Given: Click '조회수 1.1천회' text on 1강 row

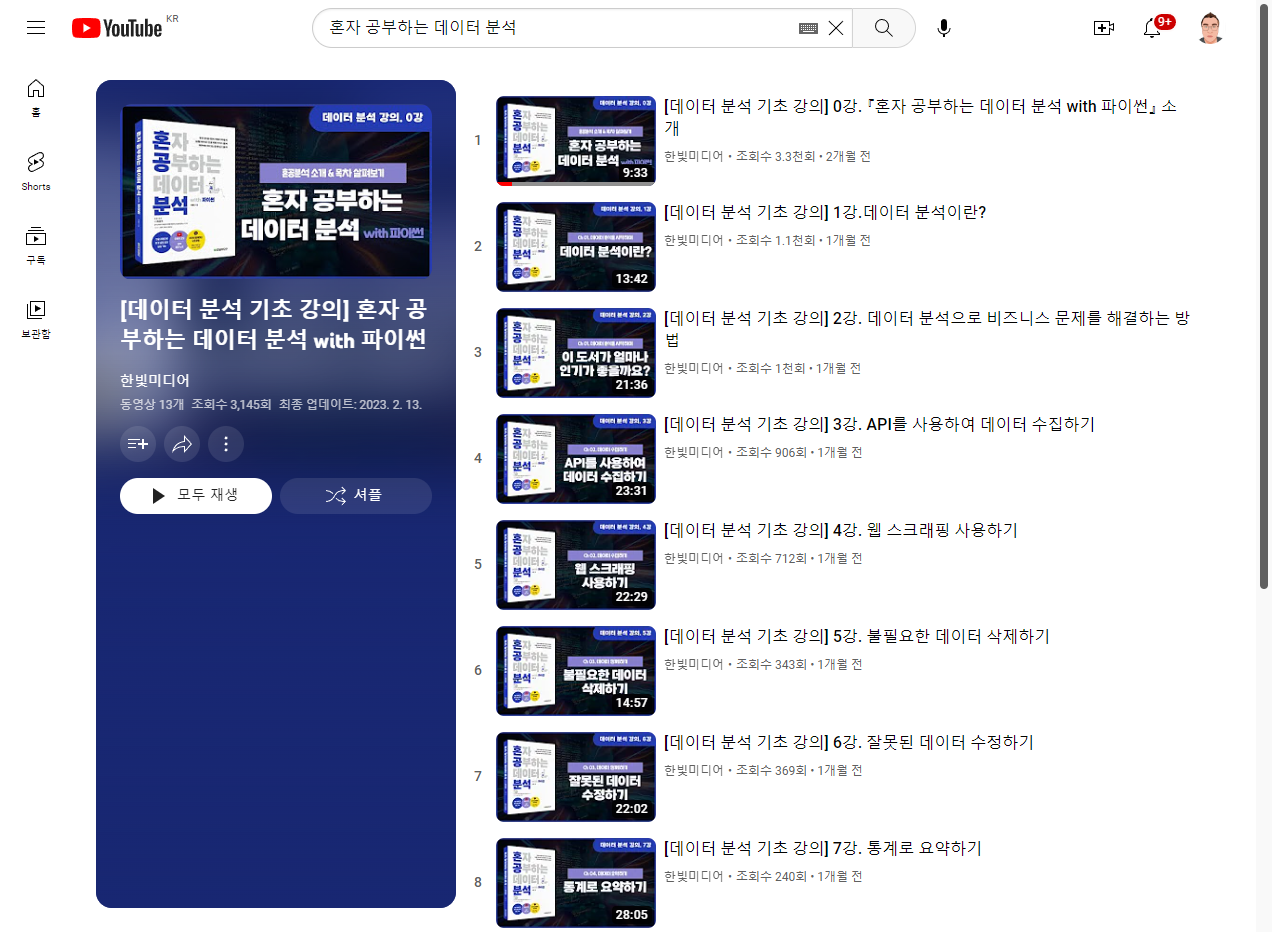Looking at the screenshot, I should pos(775,241).
